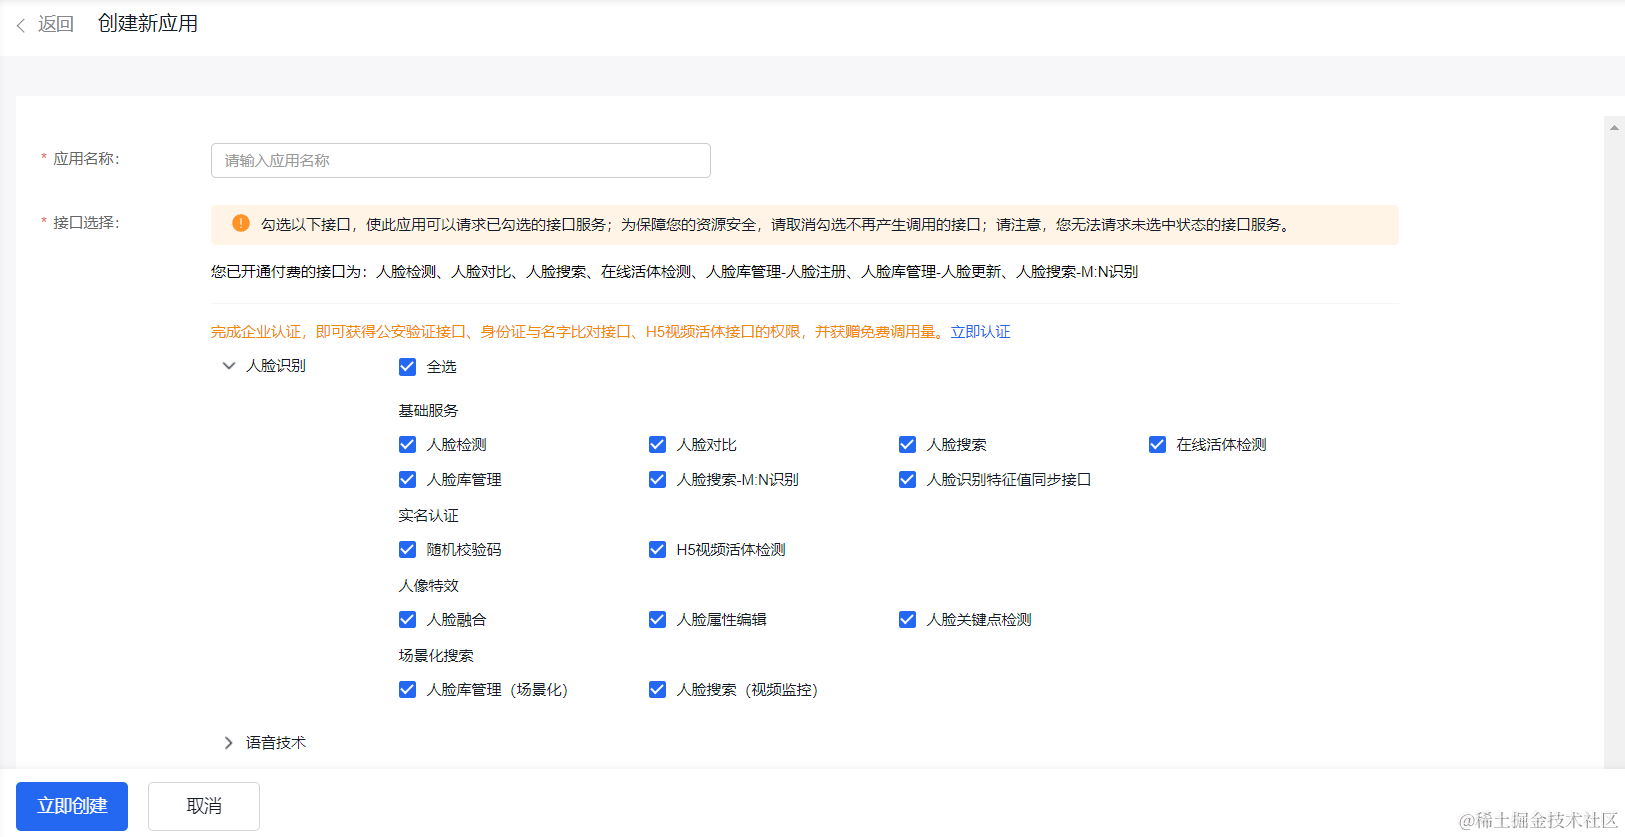Uncheck 随机校验码 checkbox
Viewport: 1625px width, 837px height.
[407, 549]
